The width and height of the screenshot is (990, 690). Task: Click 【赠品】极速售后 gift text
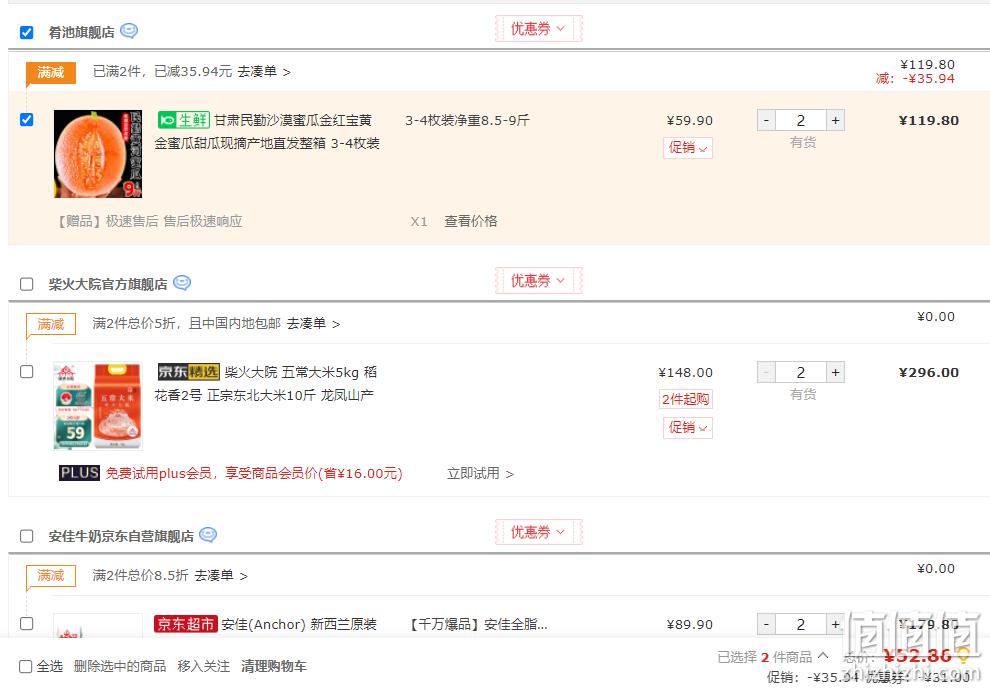tap(148, 221)
